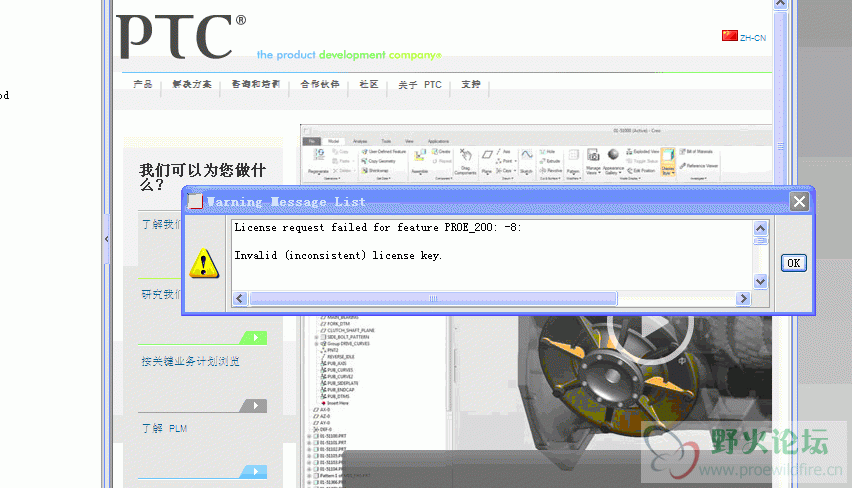
Task: Open the 解决方案 navigation menu
Action: 192,84
